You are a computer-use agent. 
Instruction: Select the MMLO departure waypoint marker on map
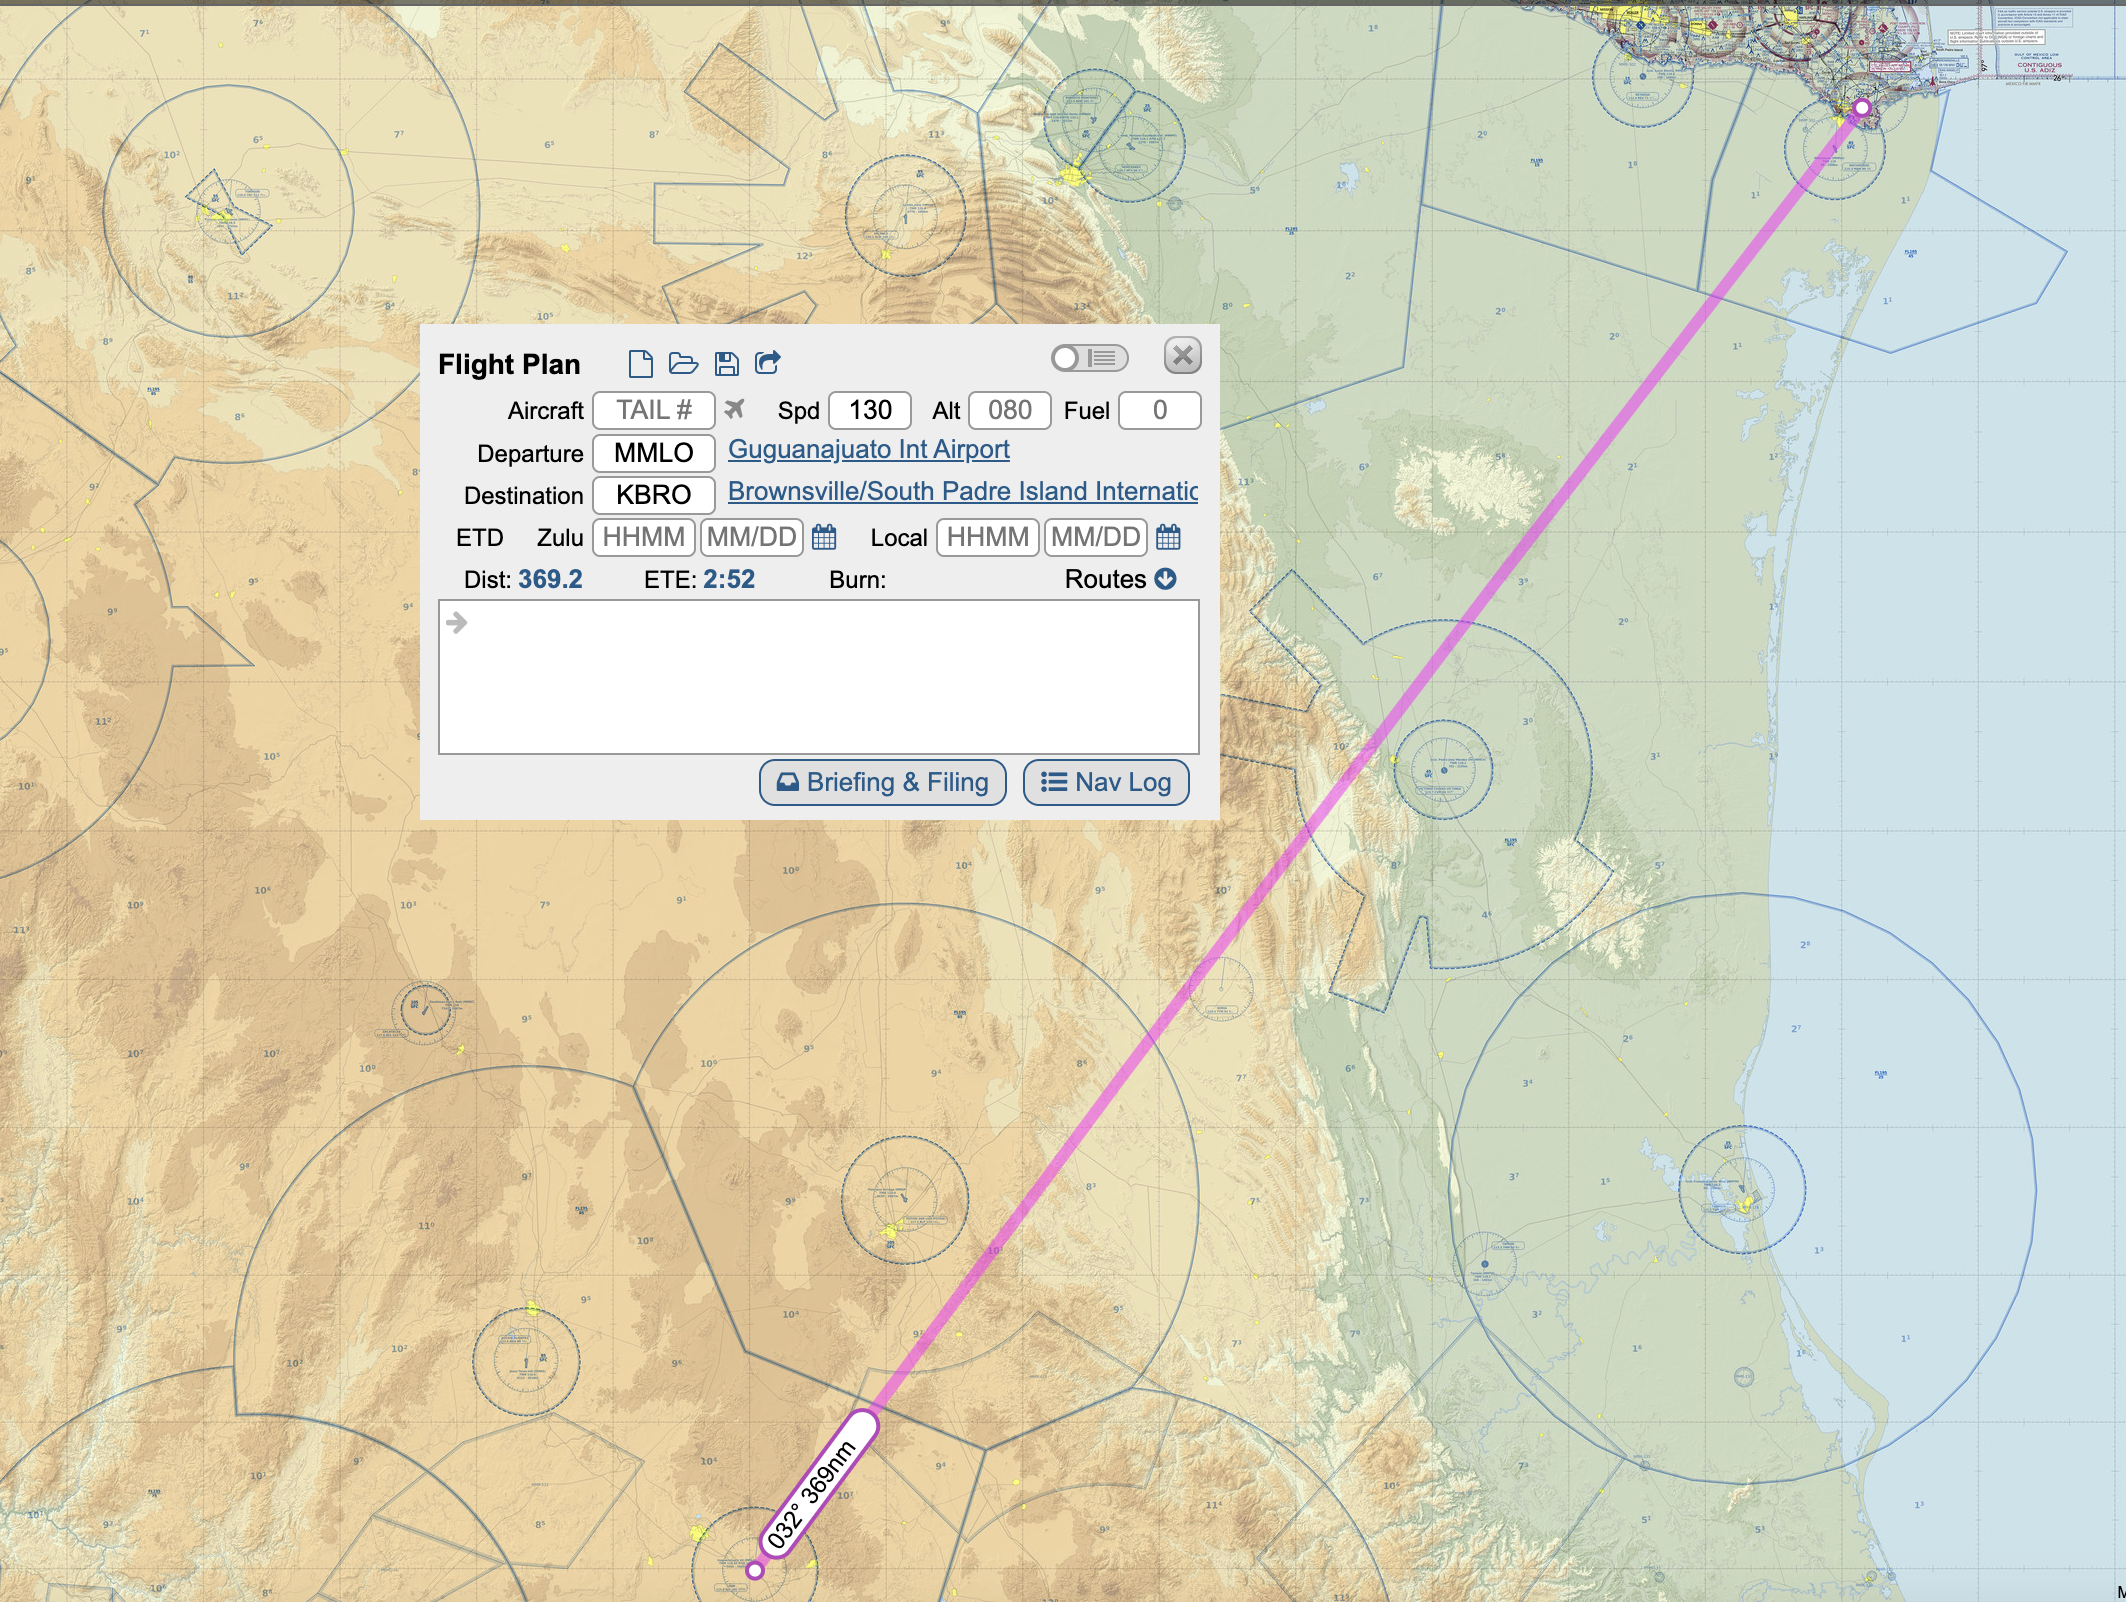pyautogui.click(x=755, y=1571)
